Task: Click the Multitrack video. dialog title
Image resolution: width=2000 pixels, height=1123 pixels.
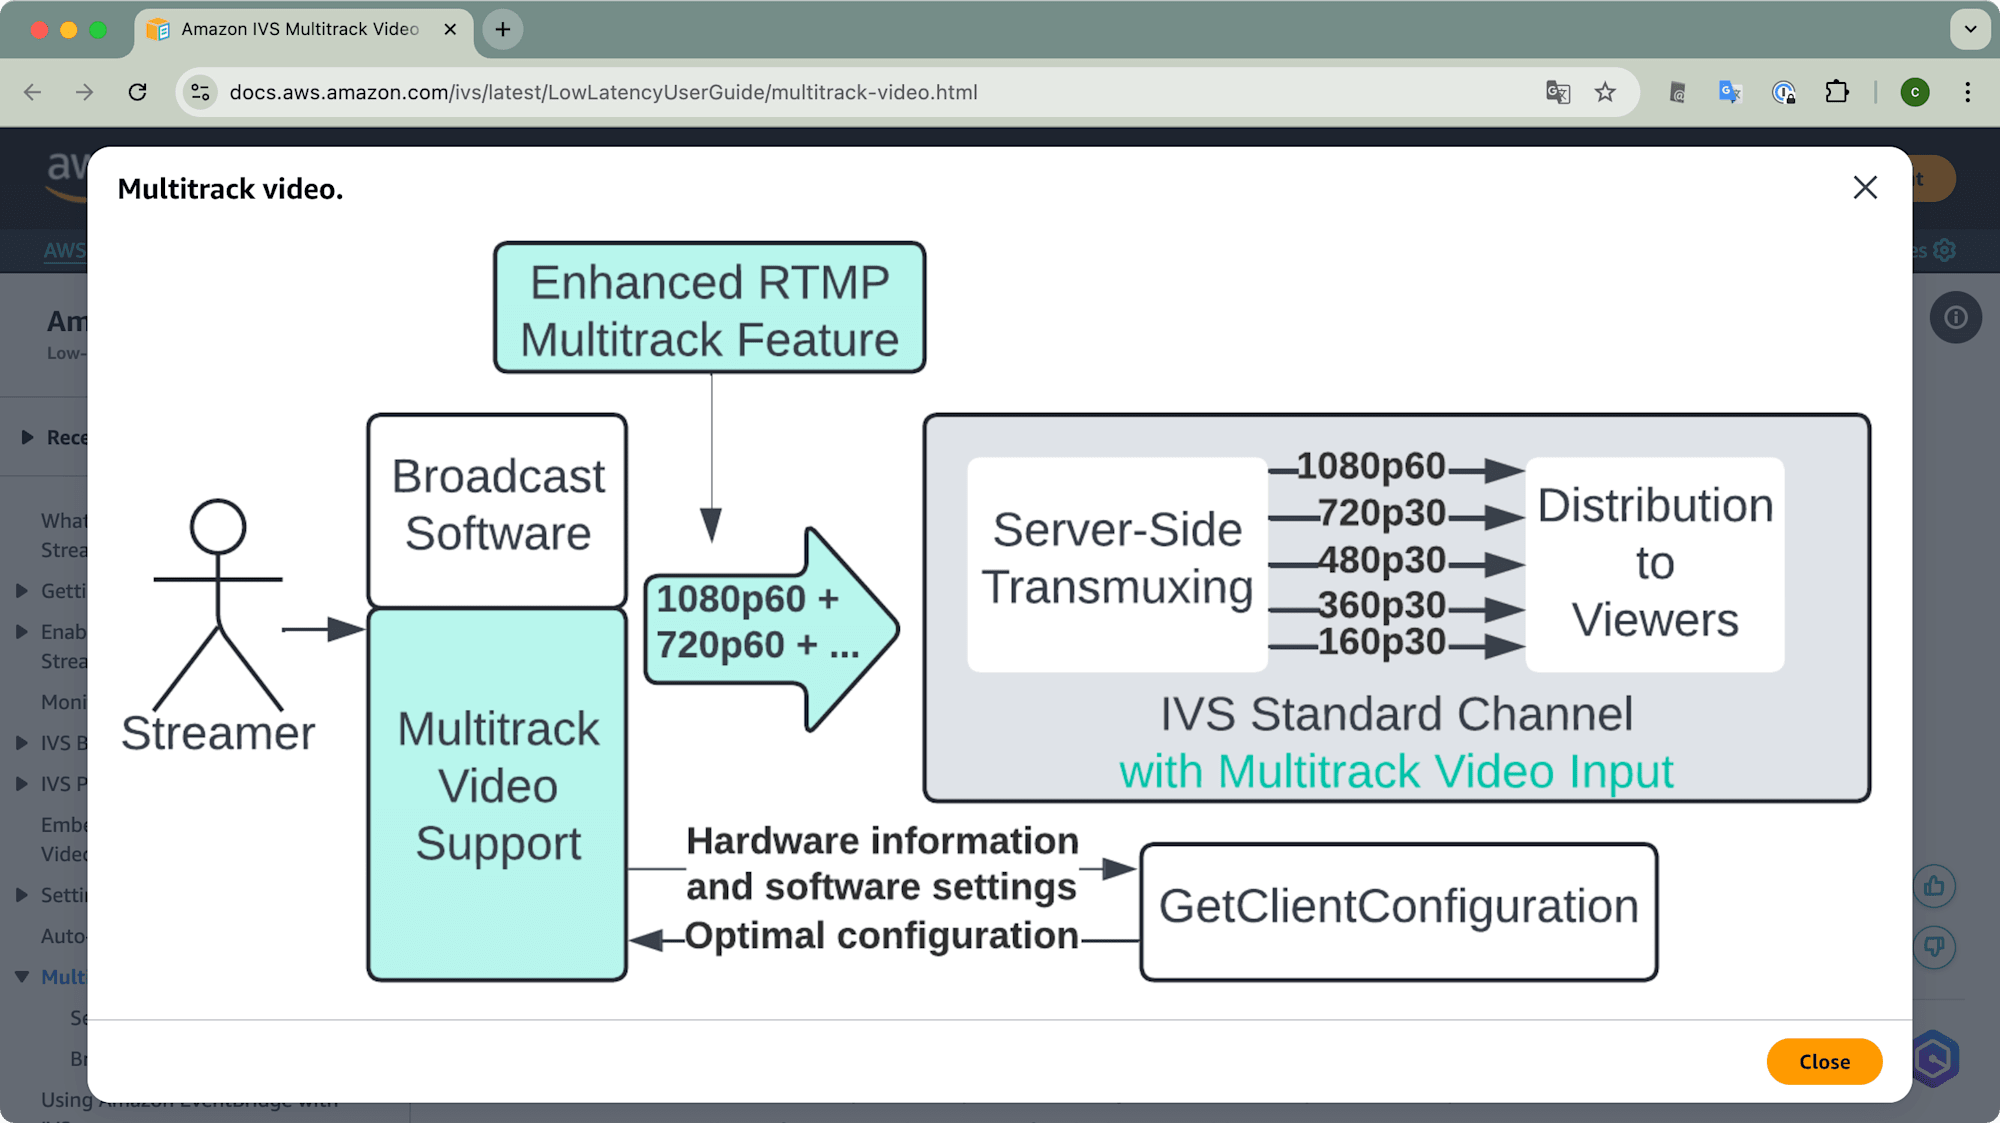Action: [230, 188]
